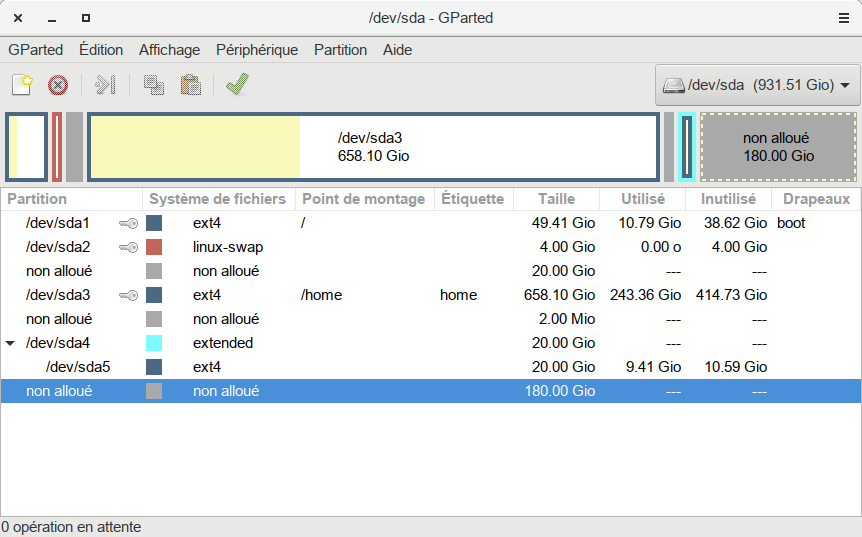Open the Partition menu
862x537 pixels.
[x=340, y=50]
